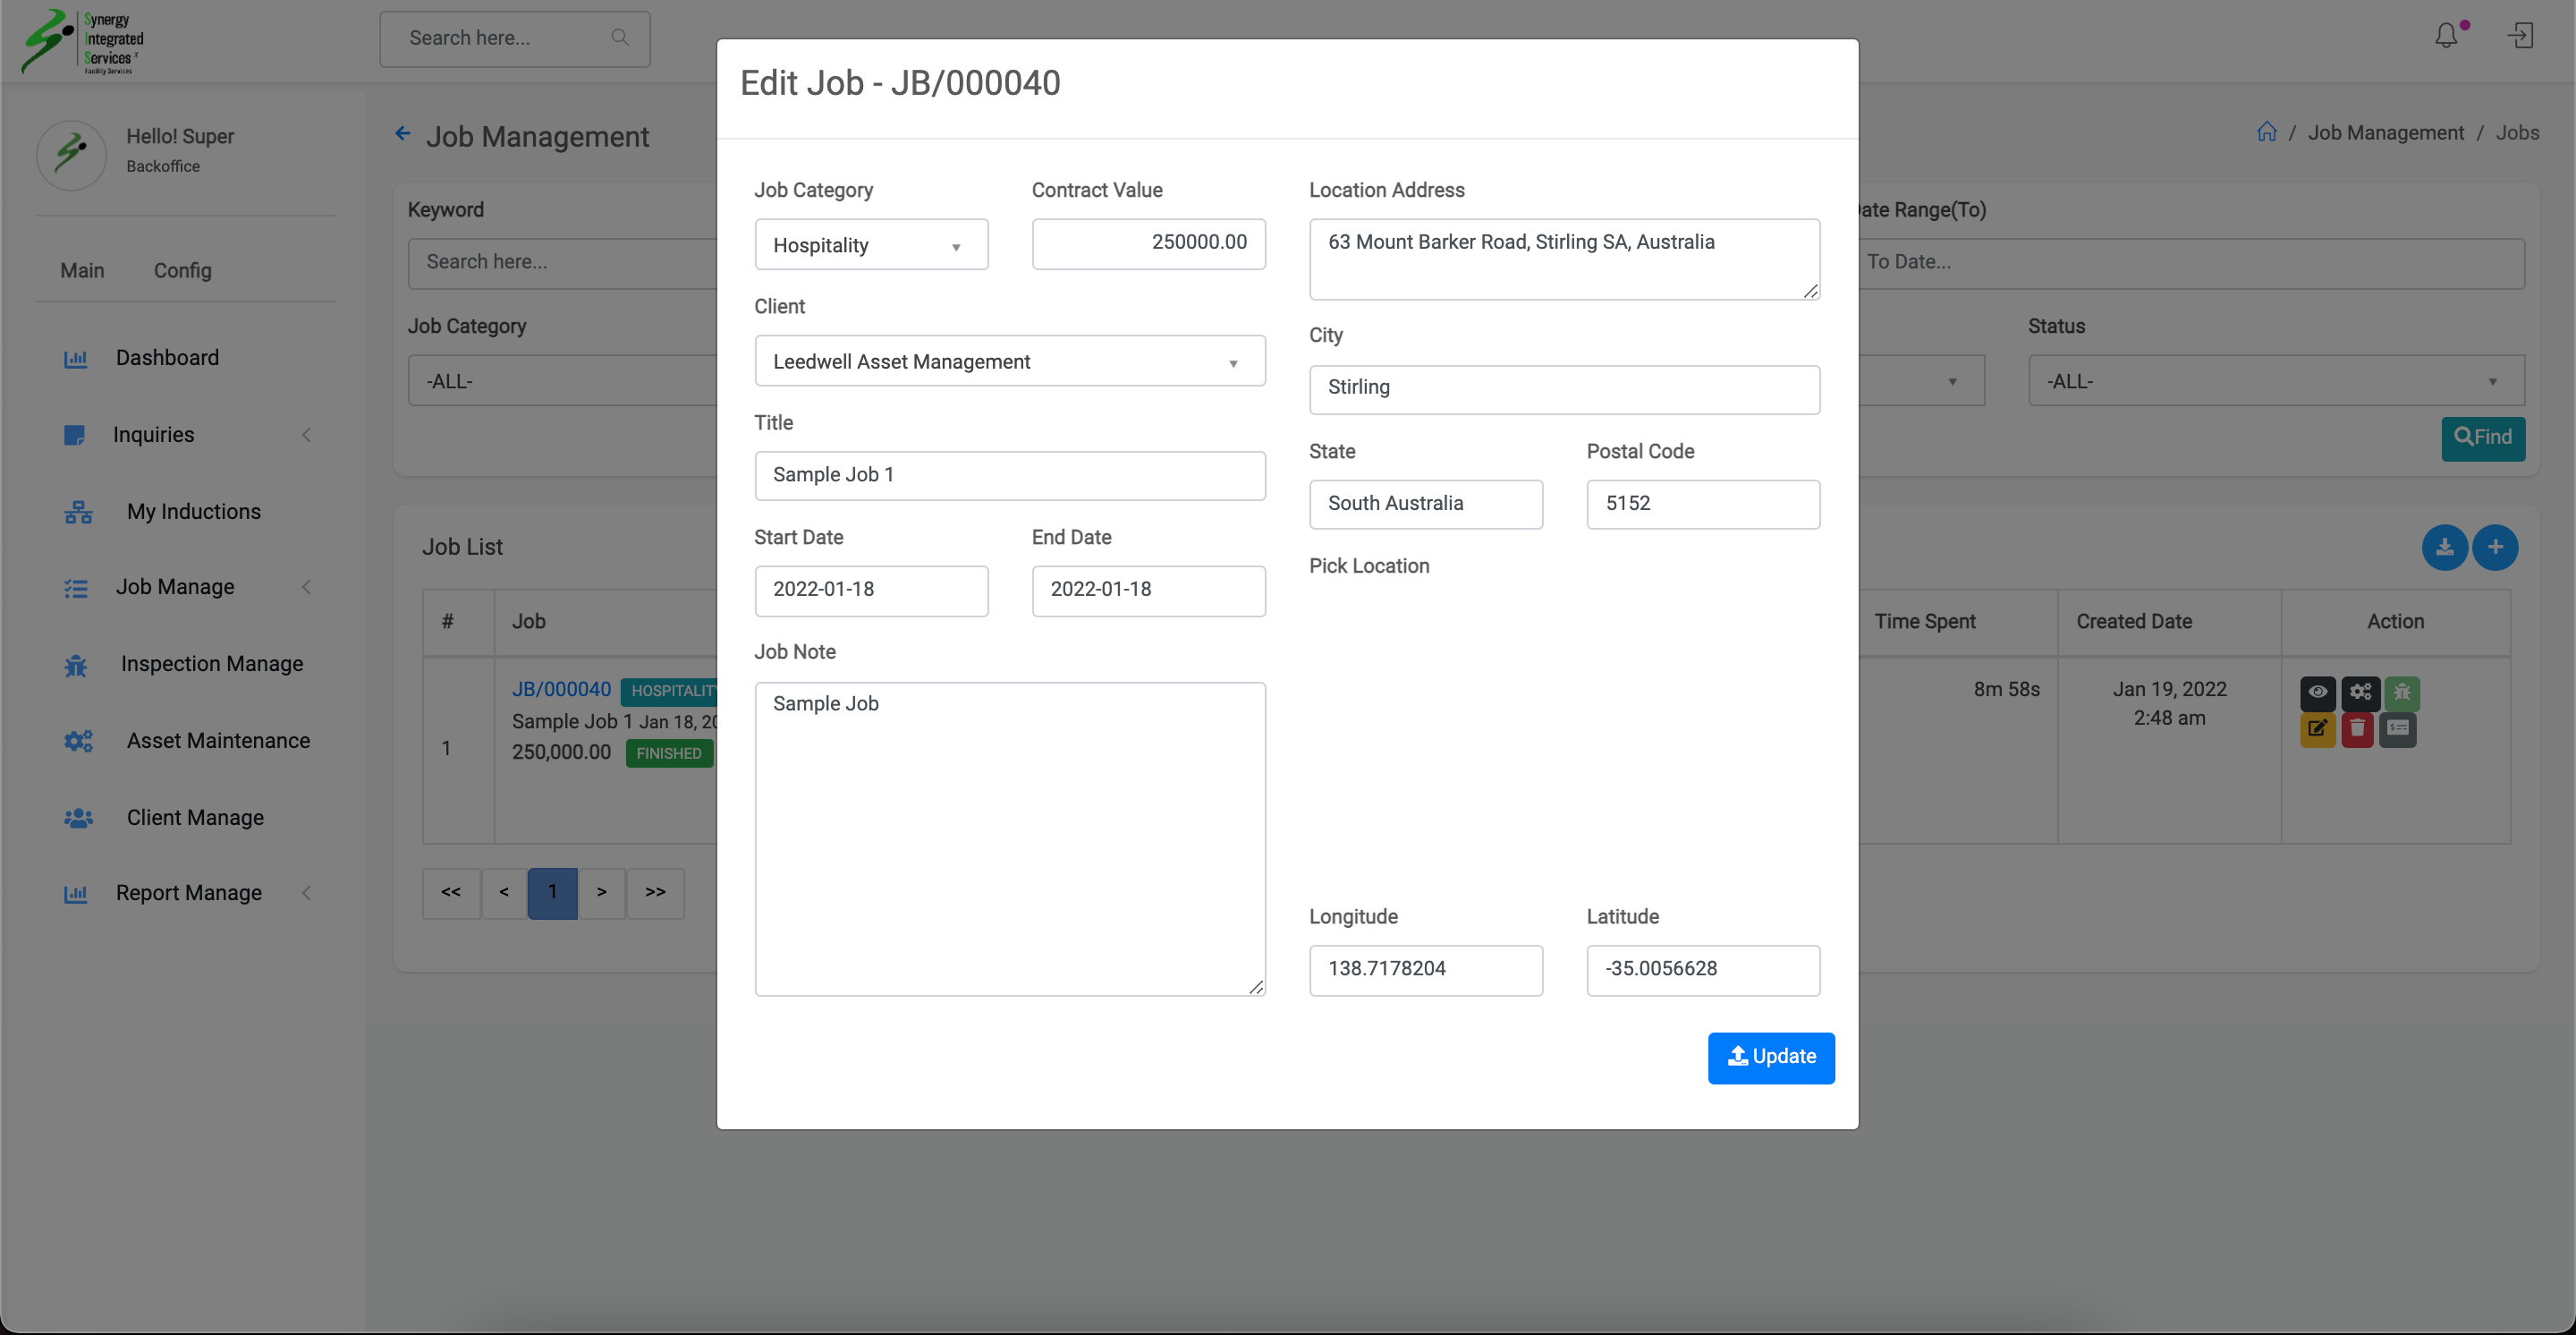
Task: Click the JB/000040 job link
Action: point(561,689)
